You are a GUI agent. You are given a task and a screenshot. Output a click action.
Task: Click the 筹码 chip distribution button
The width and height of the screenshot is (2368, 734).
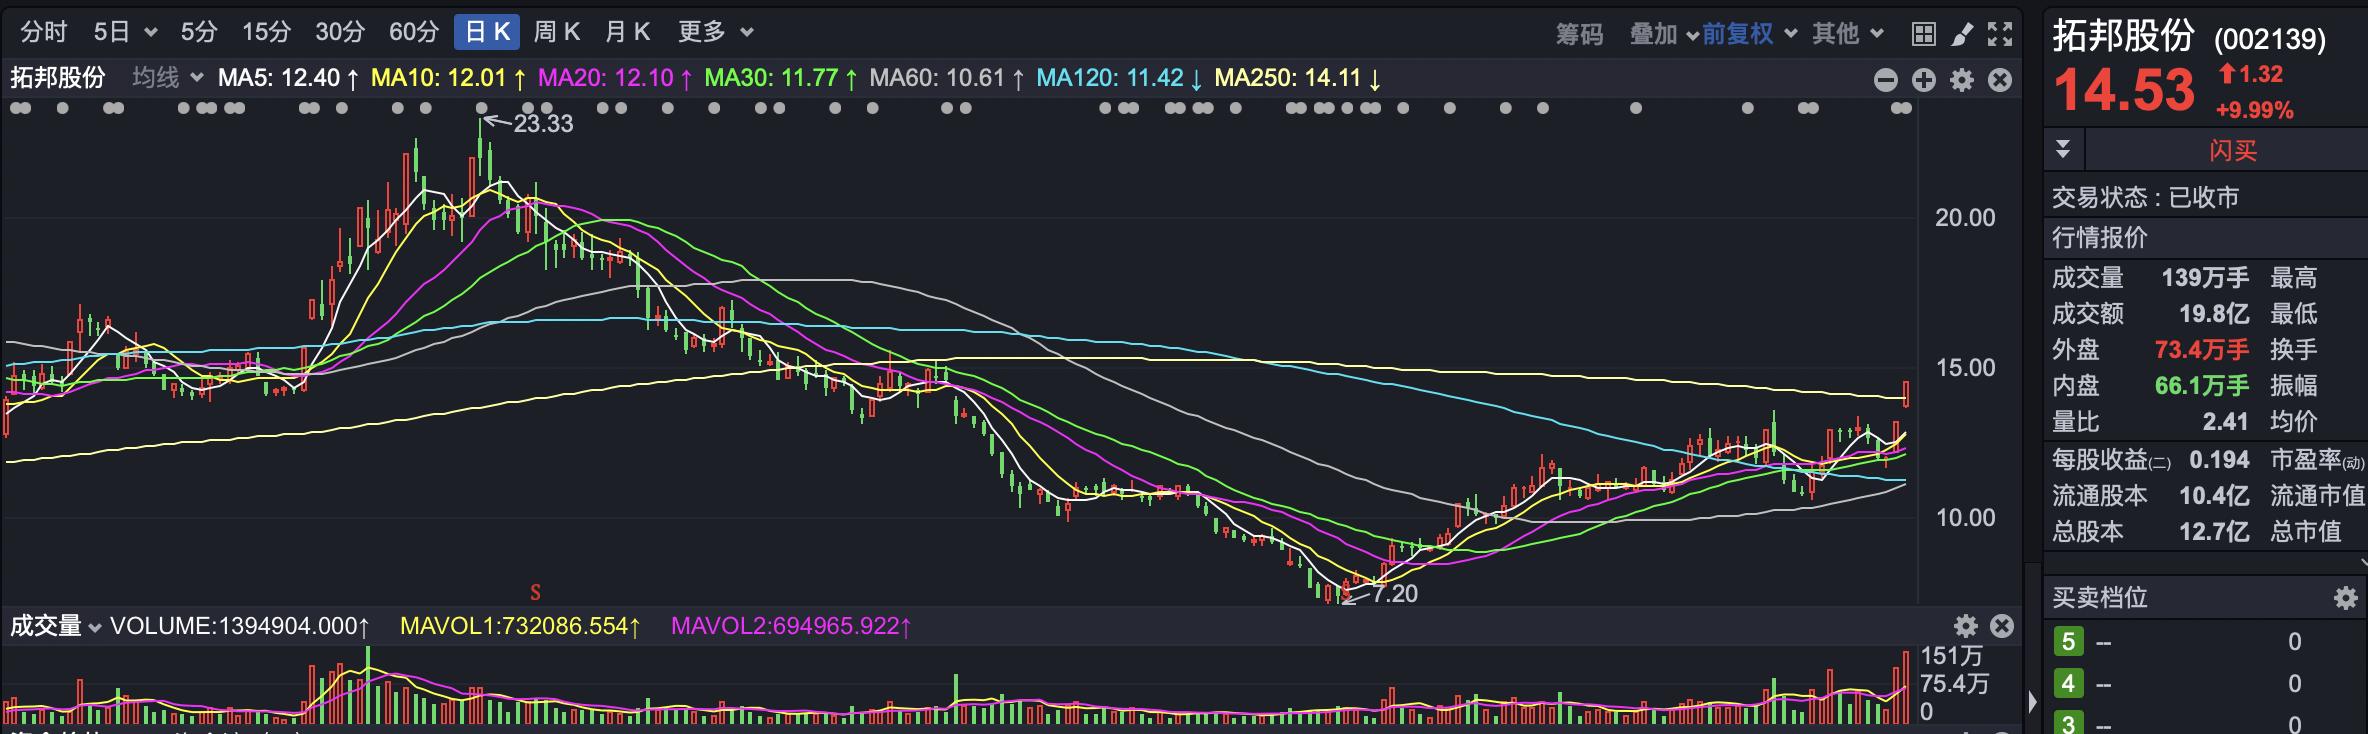1579,34
